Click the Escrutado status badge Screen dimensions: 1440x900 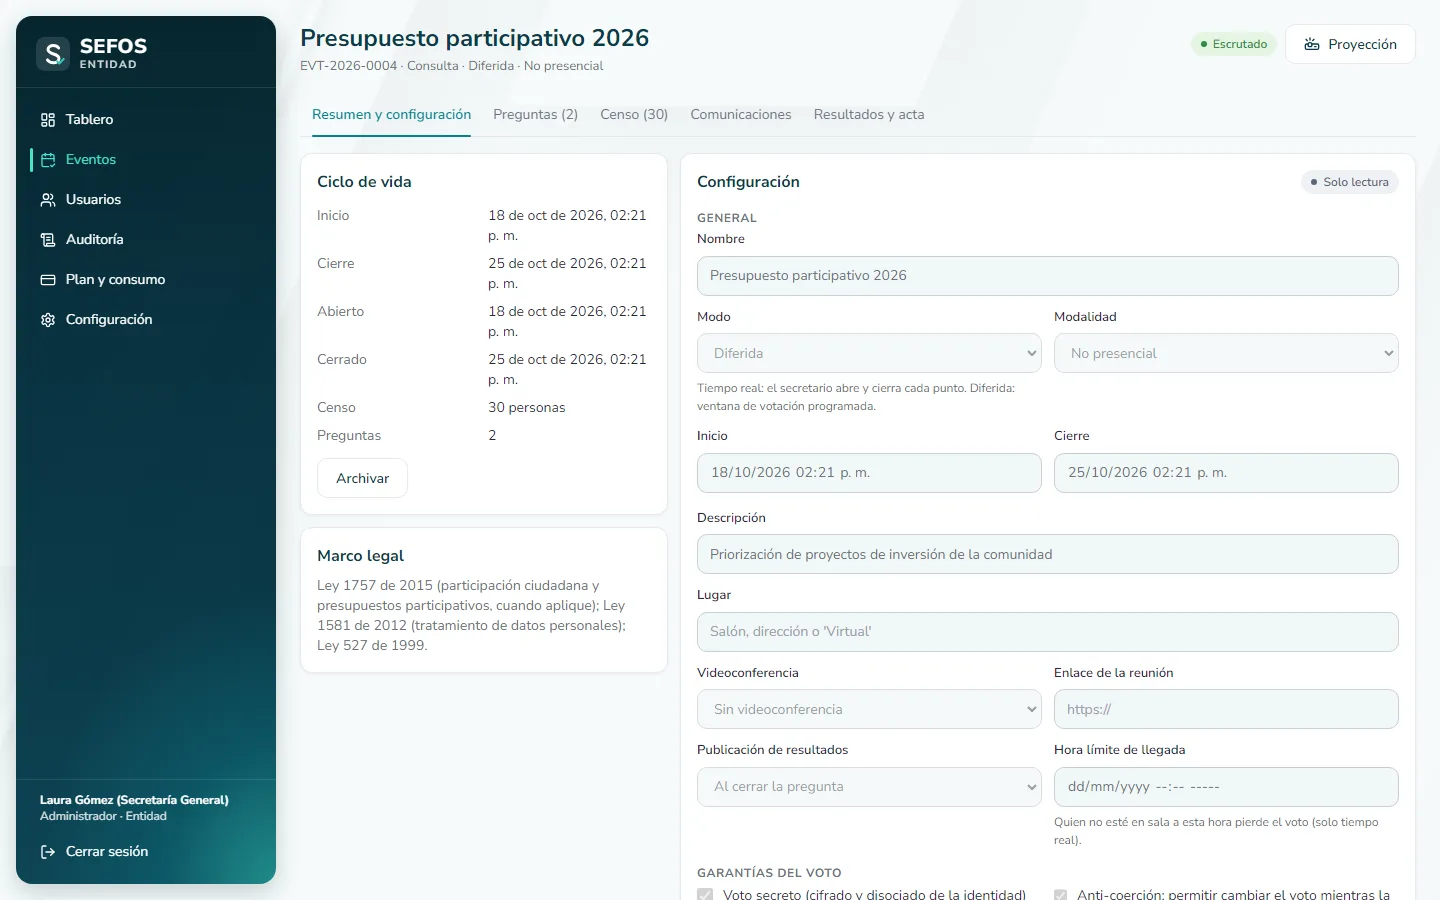(x=1234, y=44)
